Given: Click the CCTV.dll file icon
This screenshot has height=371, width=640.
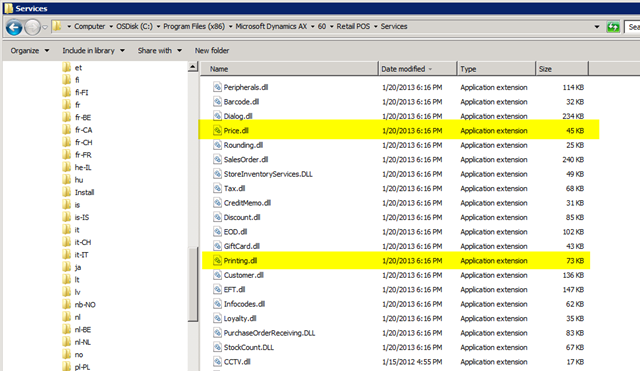Looking at the screenshot, I should (x=218, y=362).
